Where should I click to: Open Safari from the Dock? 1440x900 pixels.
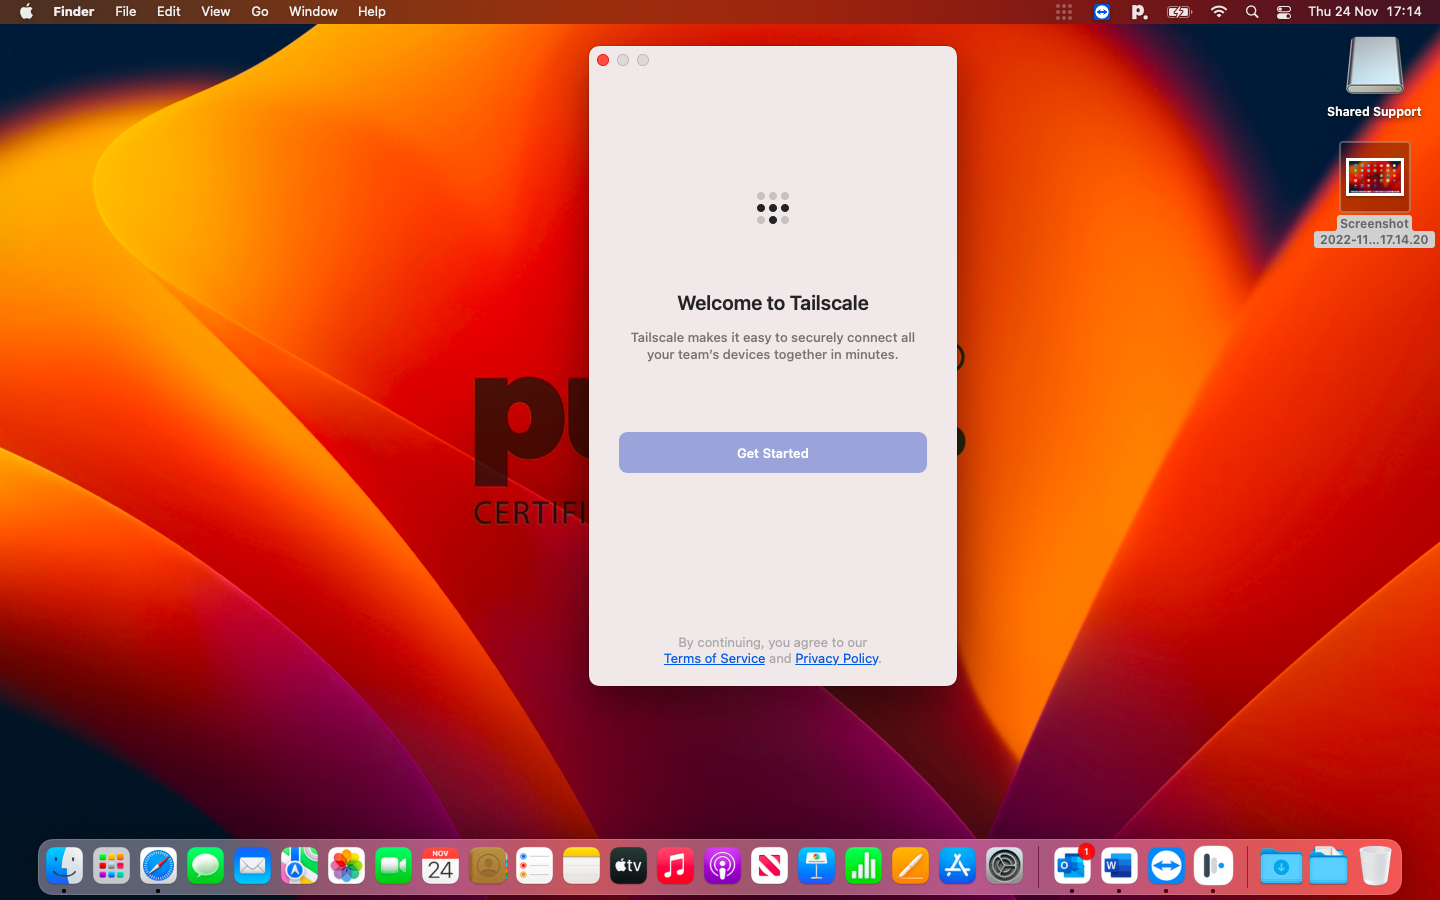158,866
